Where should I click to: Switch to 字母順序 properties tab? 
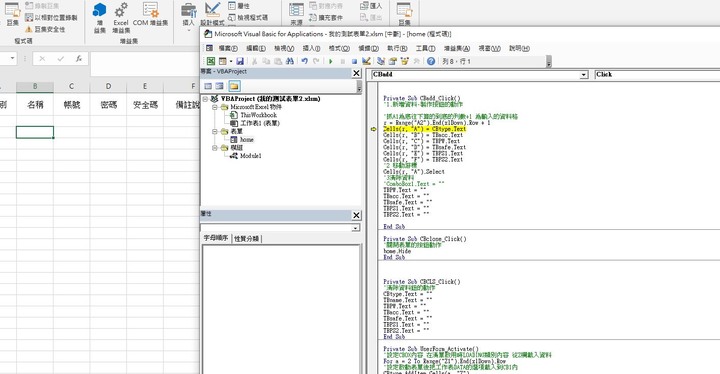pyautogui.click(x=216, y=238)
